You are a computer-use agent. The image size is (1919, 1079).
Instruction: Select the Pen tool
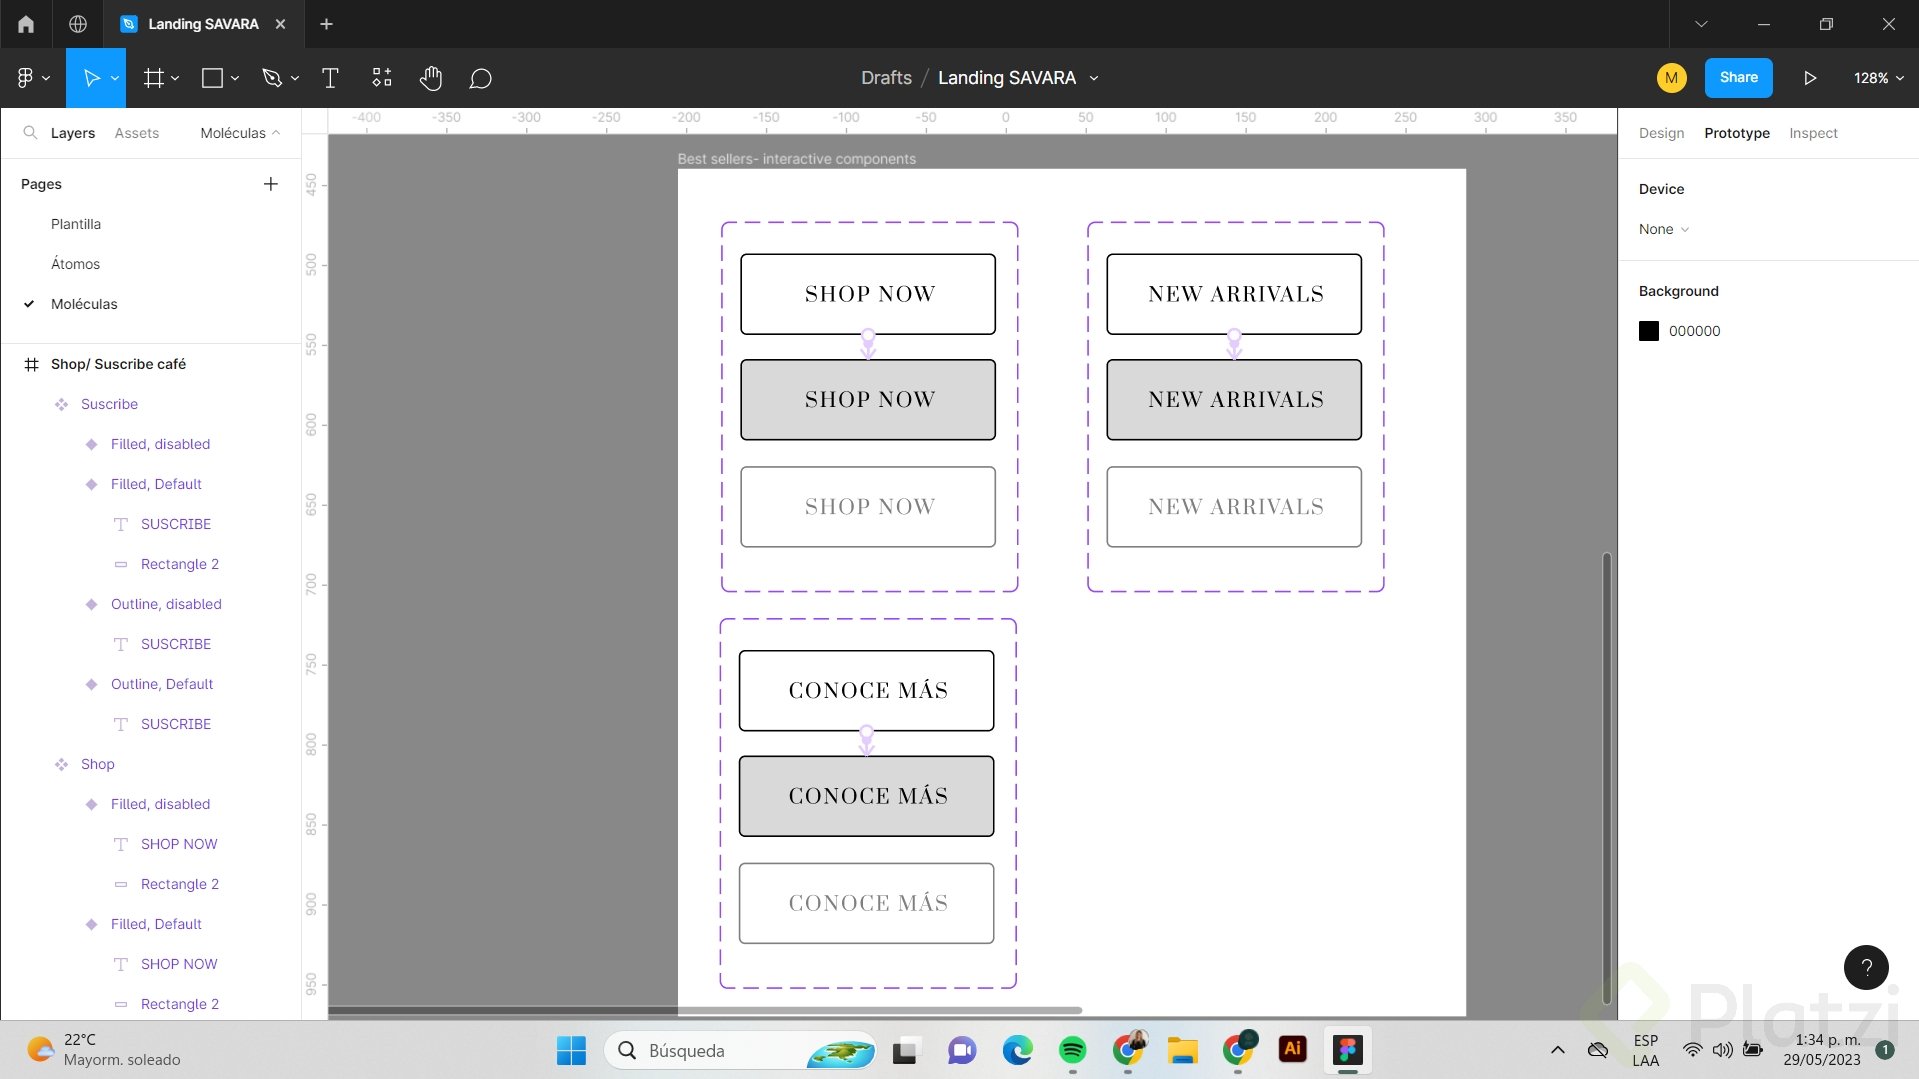272,78
